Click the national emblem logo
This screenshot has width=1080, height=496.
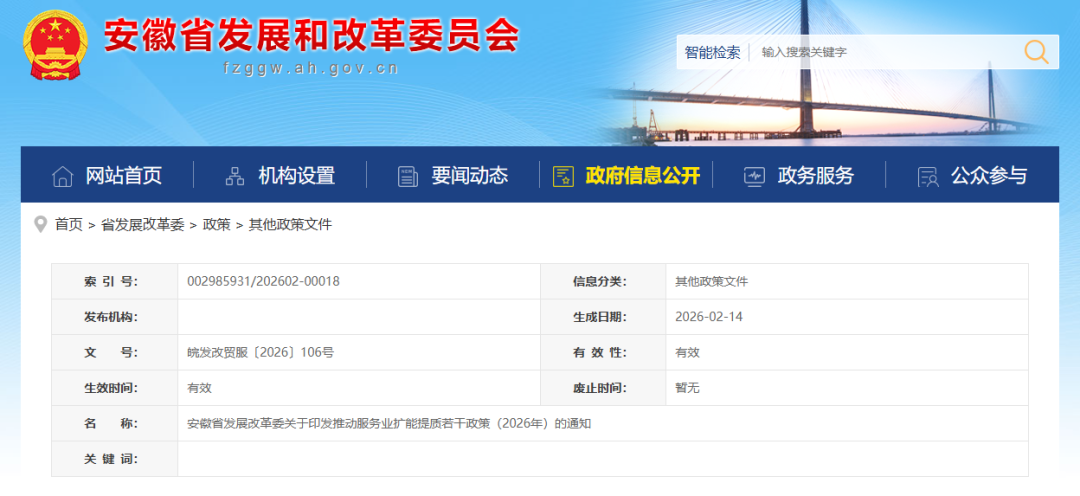[56, 45]
